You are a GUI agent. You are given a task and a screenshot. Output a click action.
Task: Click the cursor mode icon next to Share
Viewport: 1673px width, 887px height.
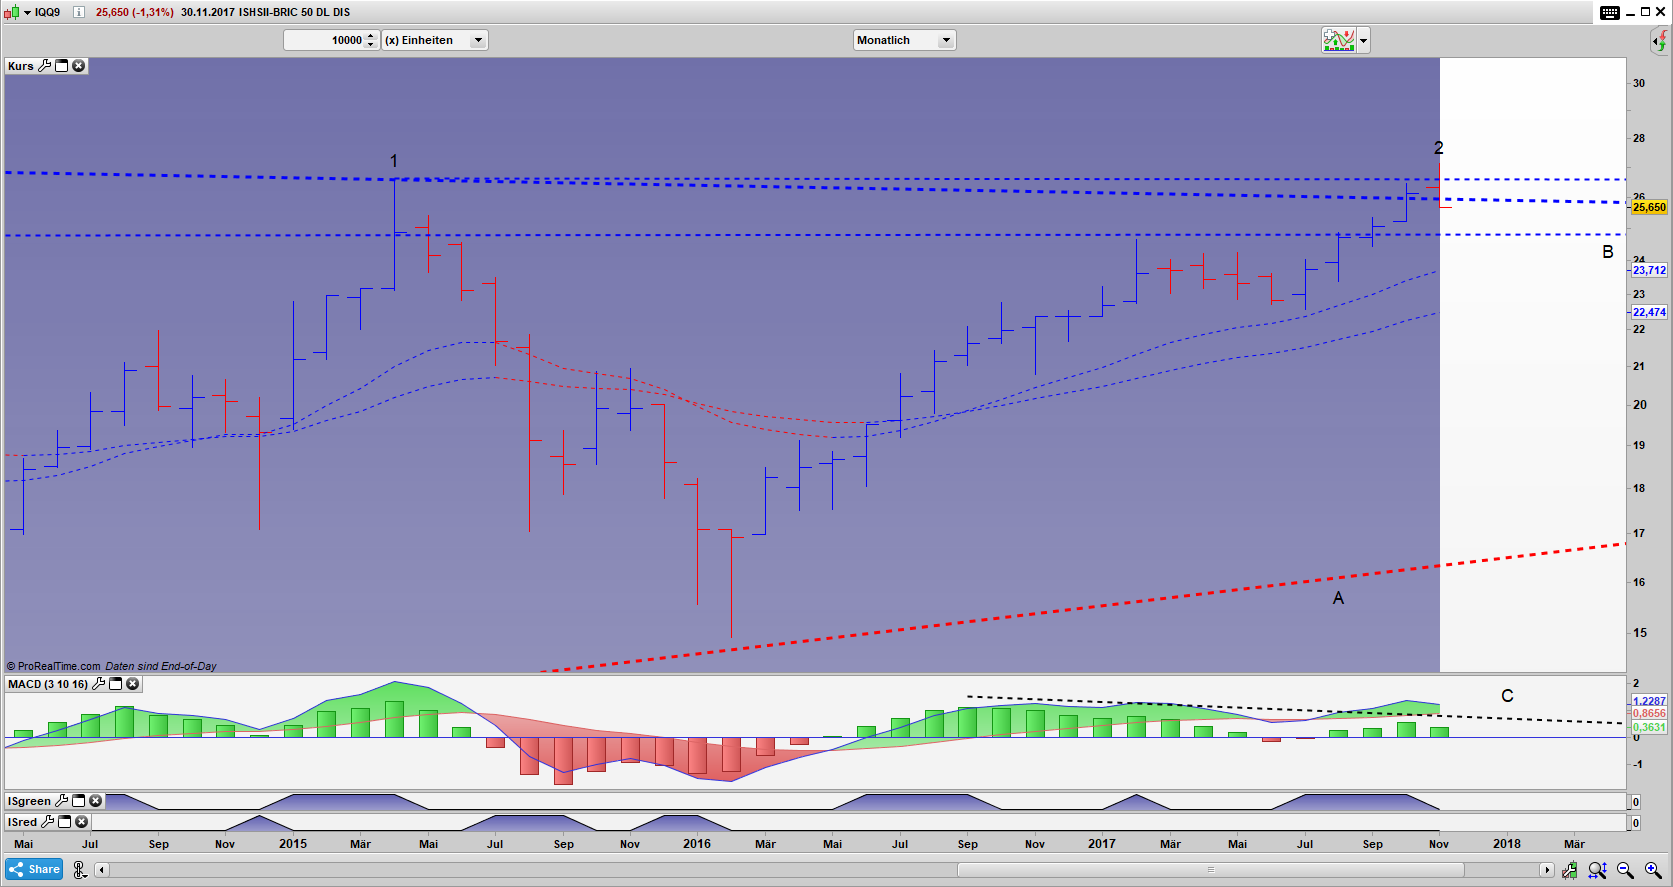tap(80, 870)
